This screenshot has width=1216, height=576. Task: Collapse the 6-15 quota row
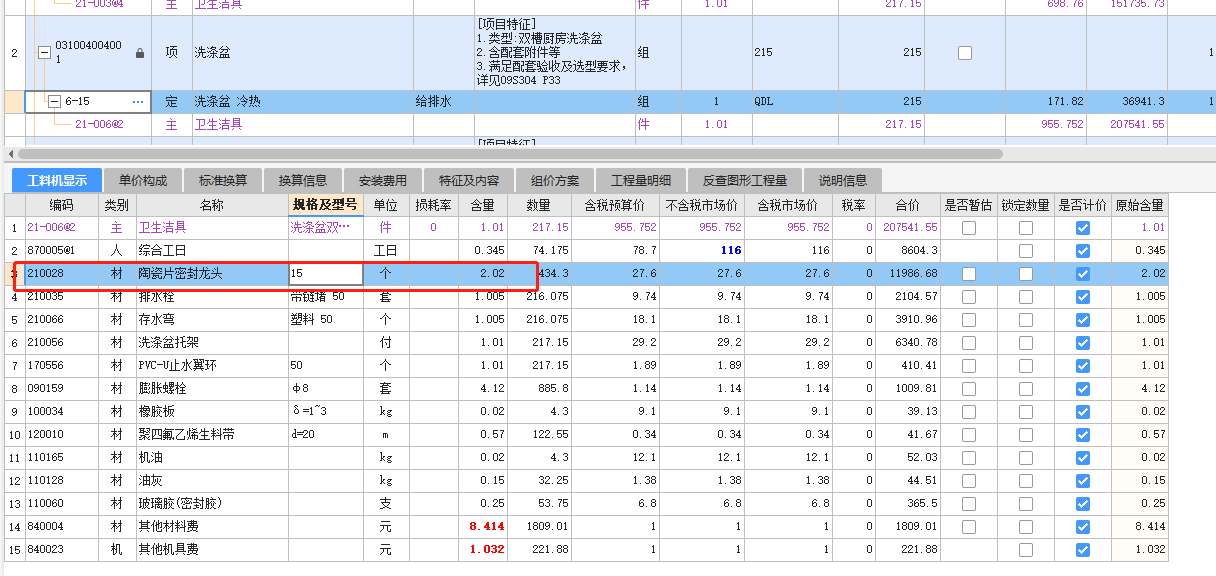tap(54, 102)
